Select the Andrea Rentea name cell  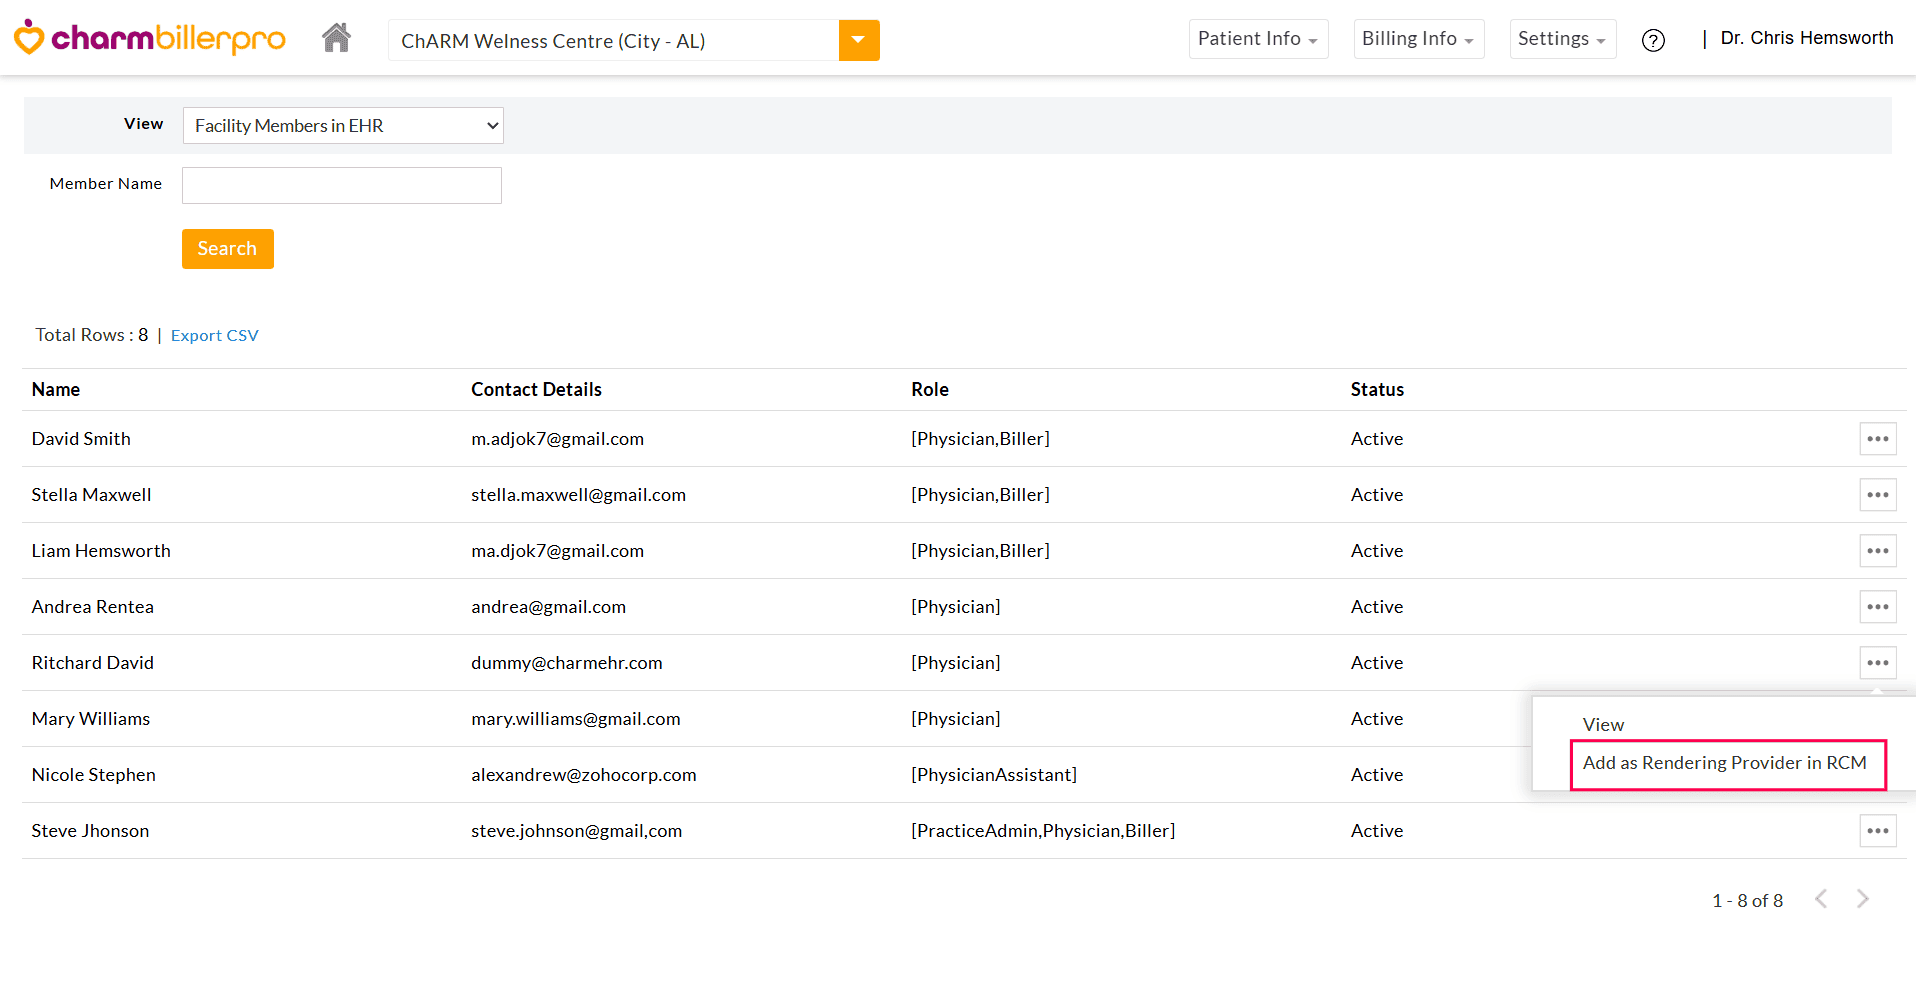pos(93,607)
